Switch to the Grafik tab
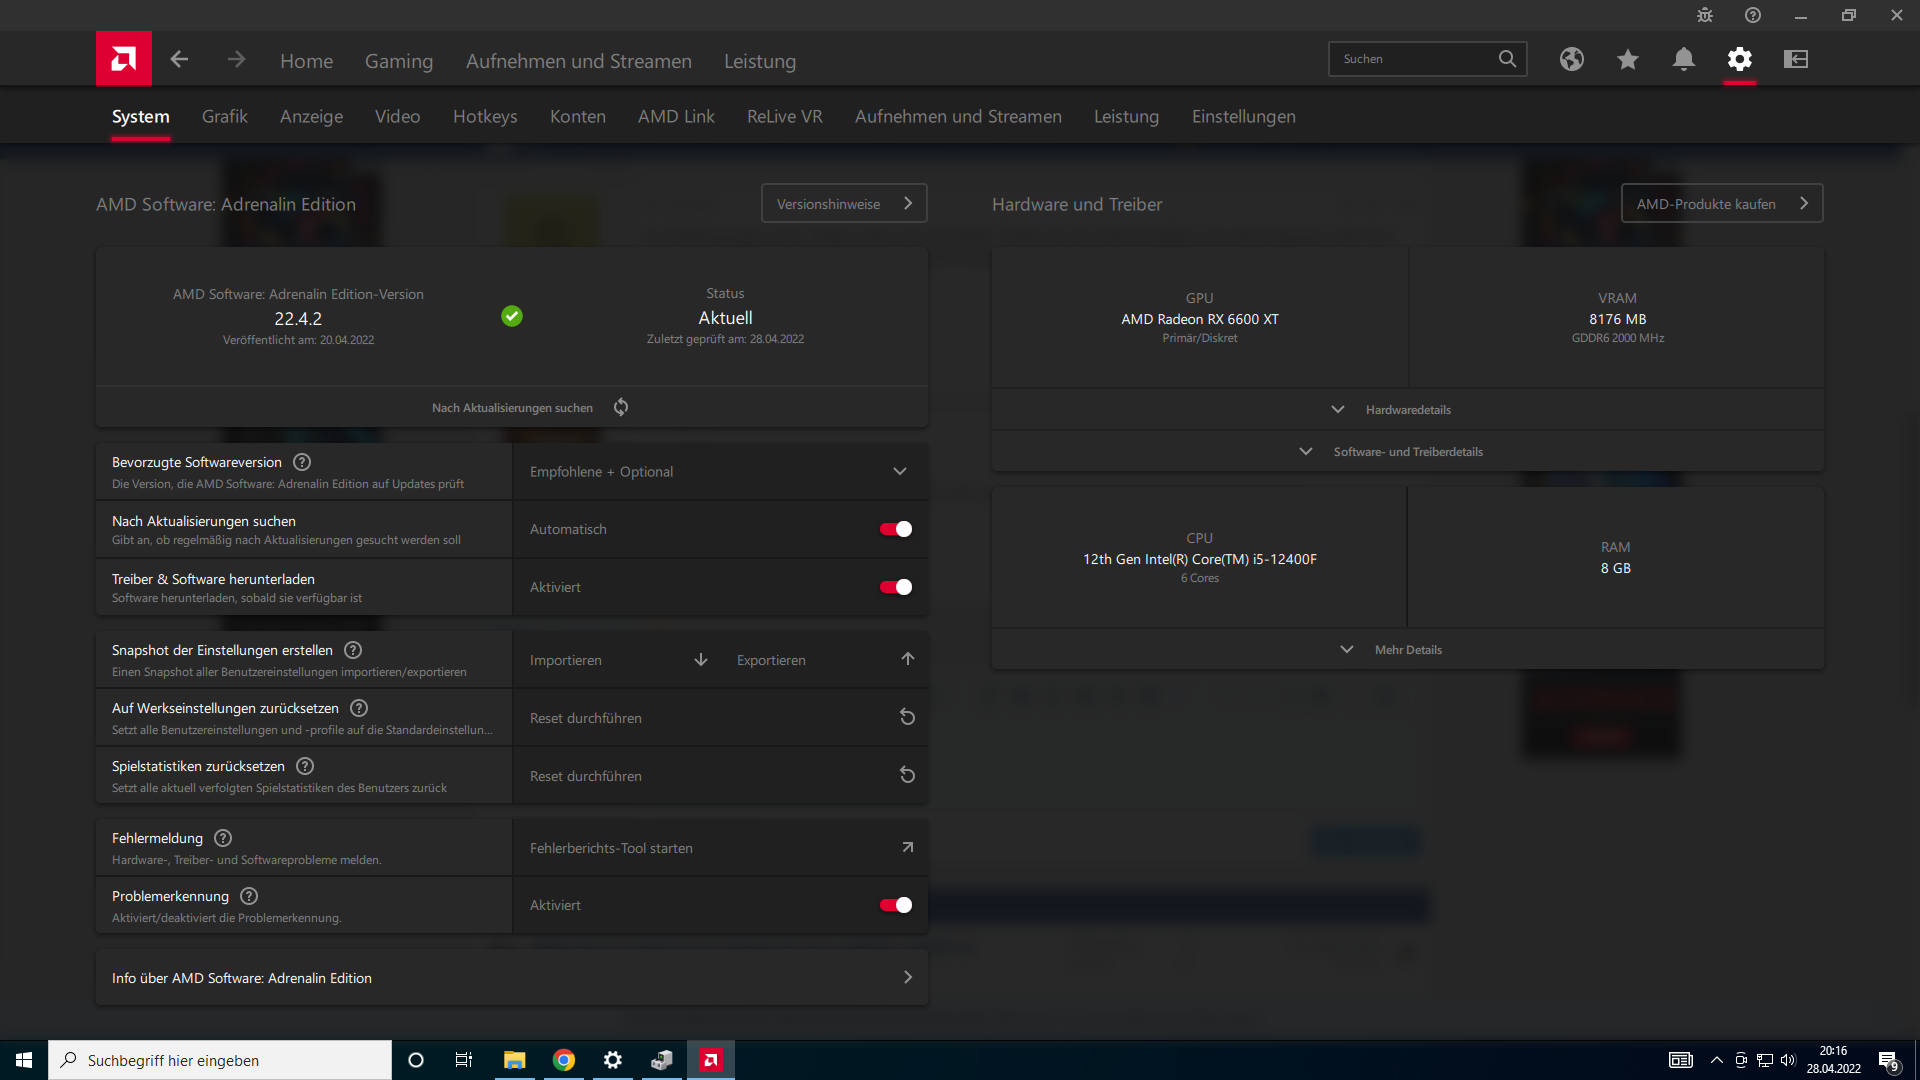This screenshot has width=1920, height=1080. (x=225, y=116)
